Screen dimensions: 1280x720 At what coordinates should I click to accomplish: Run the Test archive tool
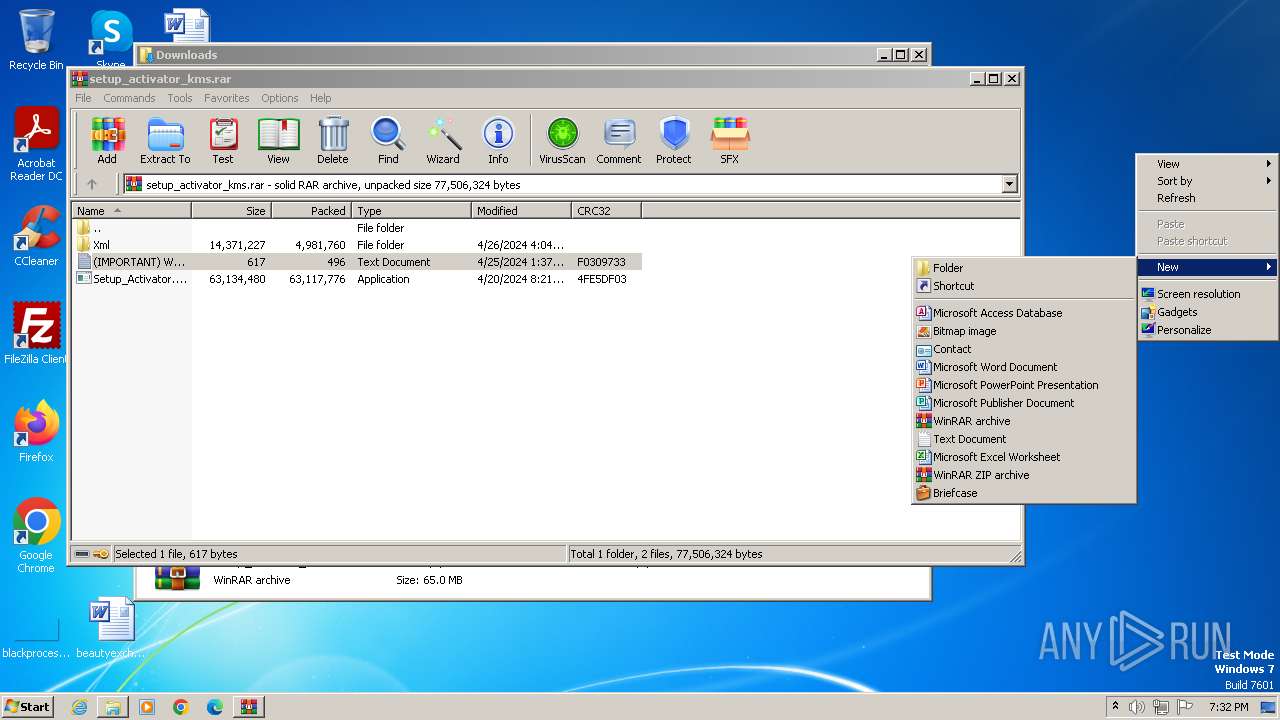(223, 140)
